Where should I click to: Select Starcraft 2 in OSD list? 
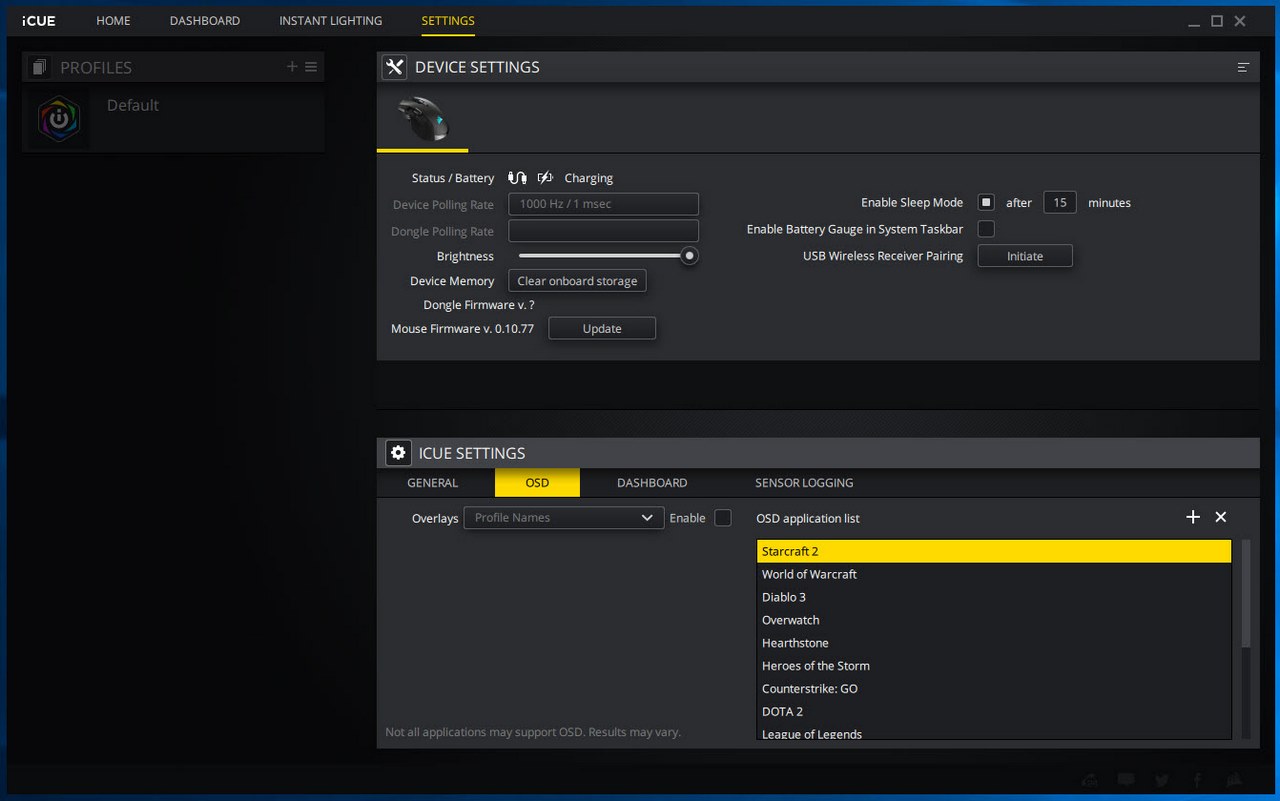(x=994, y=551)
